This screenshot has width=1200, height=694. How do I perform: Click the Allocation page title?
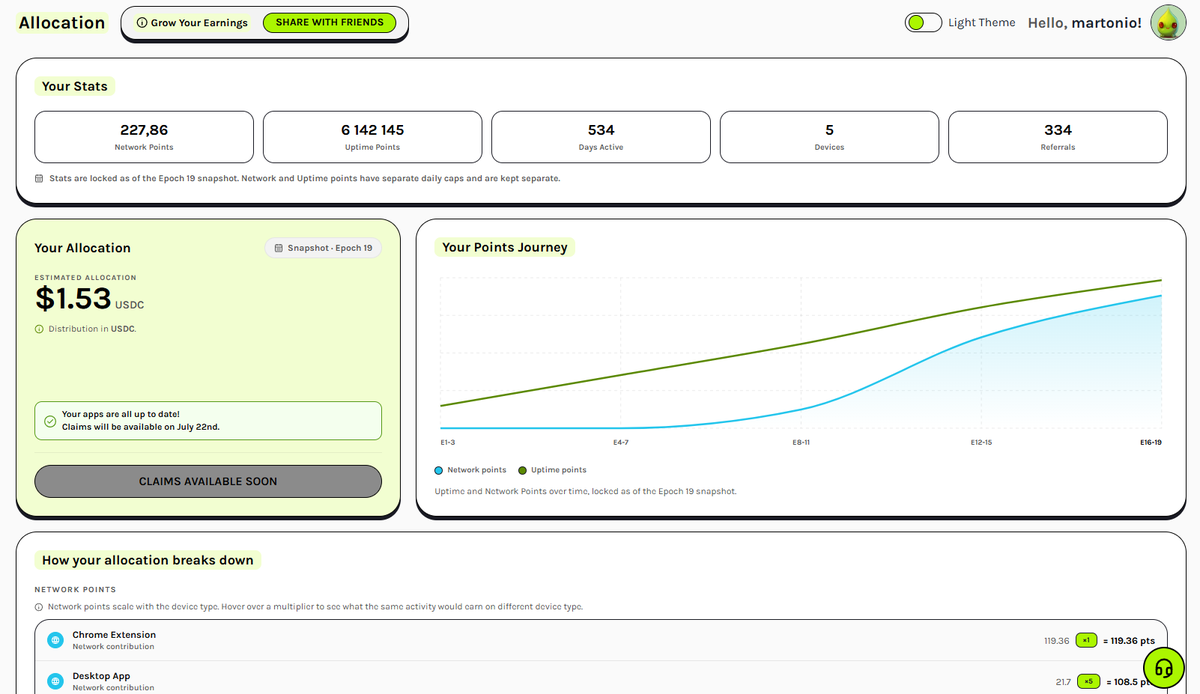[x=62, y=22]
